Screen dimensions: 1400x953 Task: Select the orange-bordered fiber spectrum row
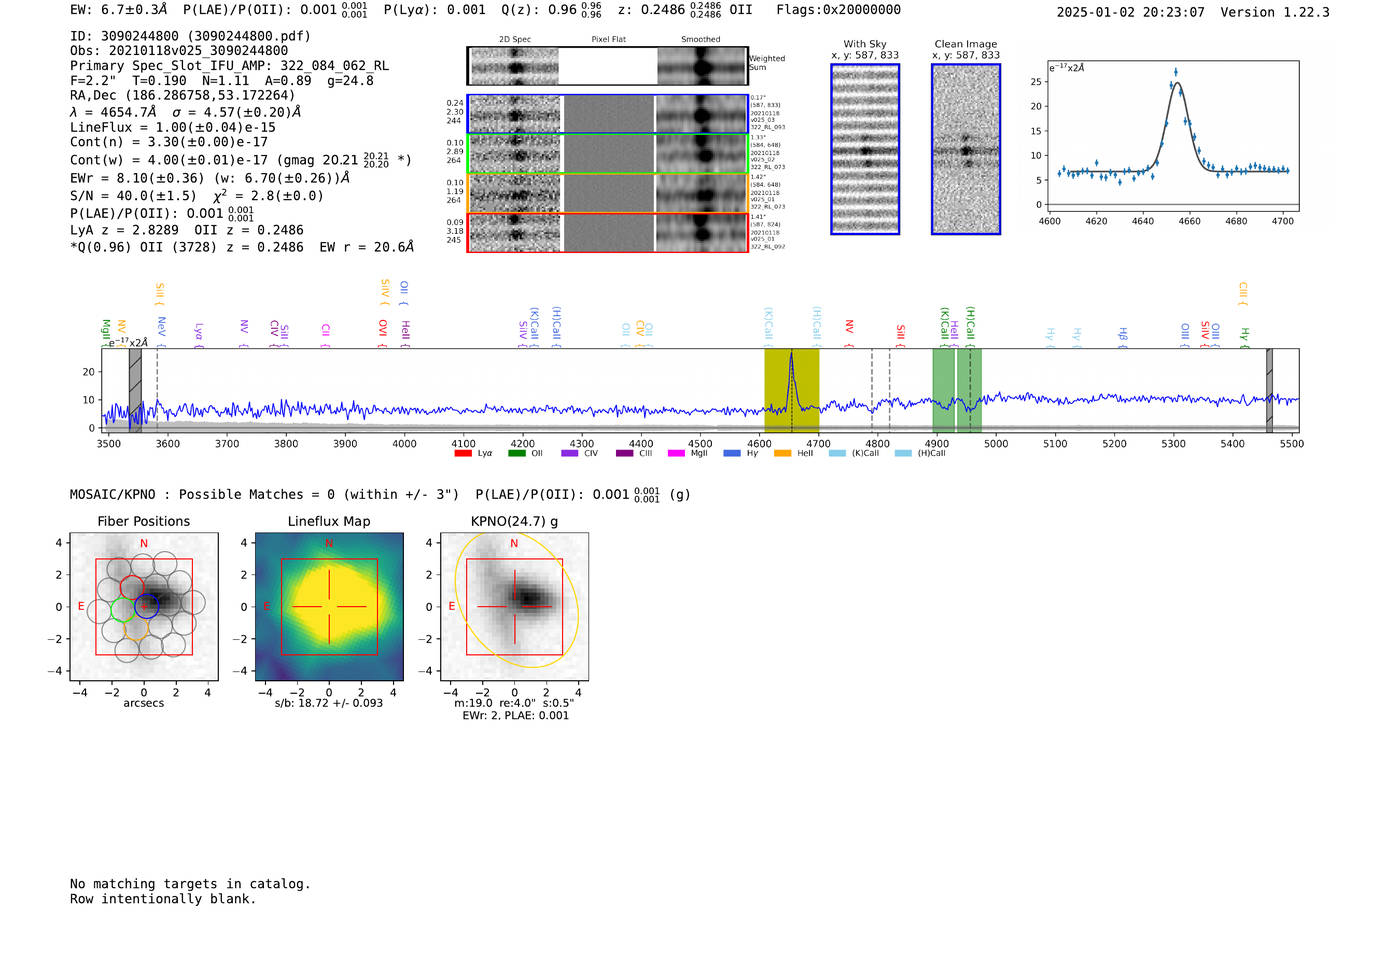(x=608, y=193)
